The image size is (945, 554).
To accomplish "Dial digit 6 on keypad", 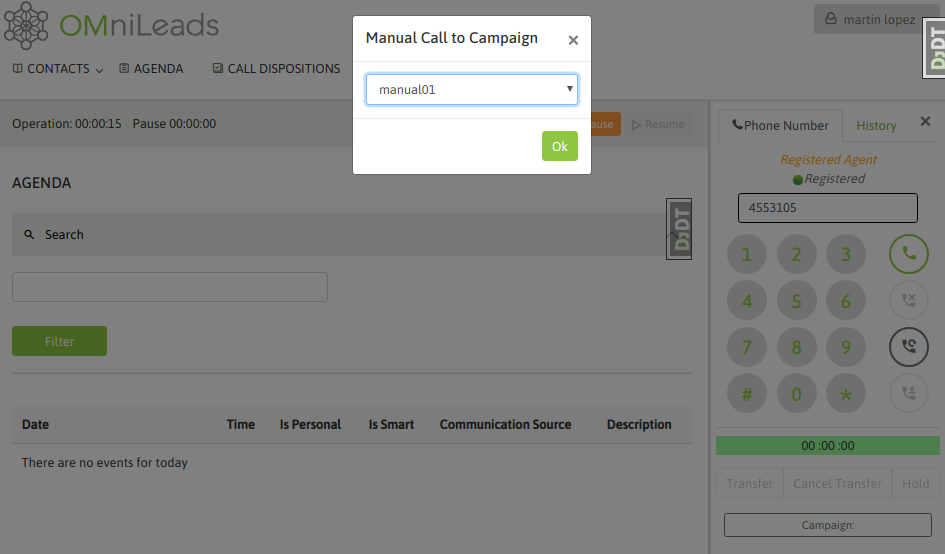I will coord(846,301).
